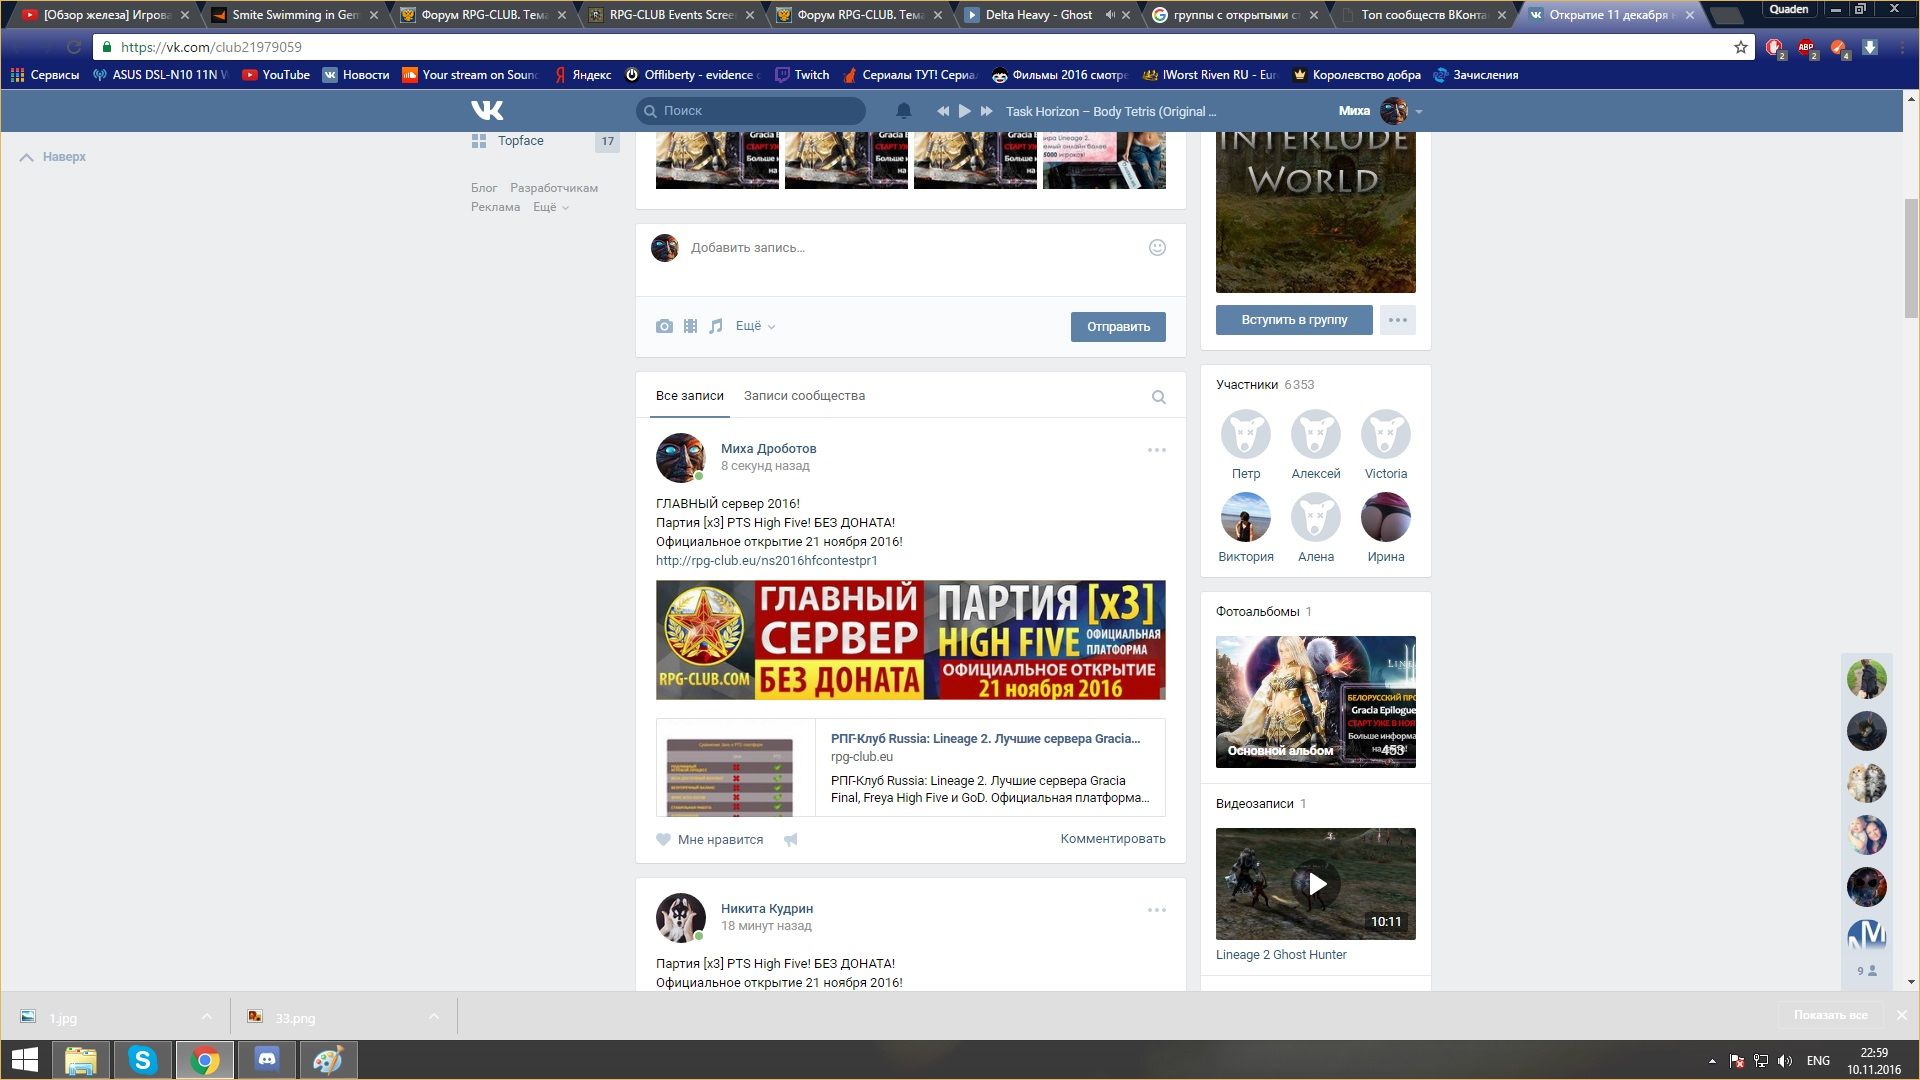Like Миха Дроботов's post

(x=710, y=840)
